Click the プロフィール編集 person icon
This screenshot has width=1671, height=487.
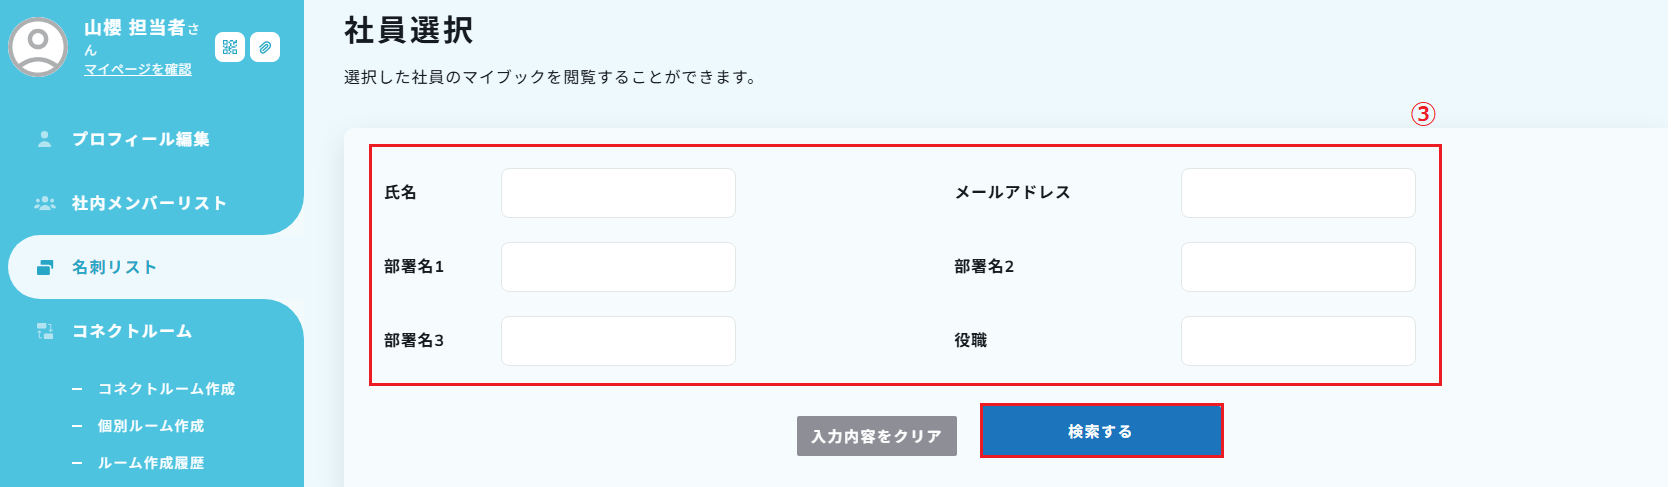[44, 139]
